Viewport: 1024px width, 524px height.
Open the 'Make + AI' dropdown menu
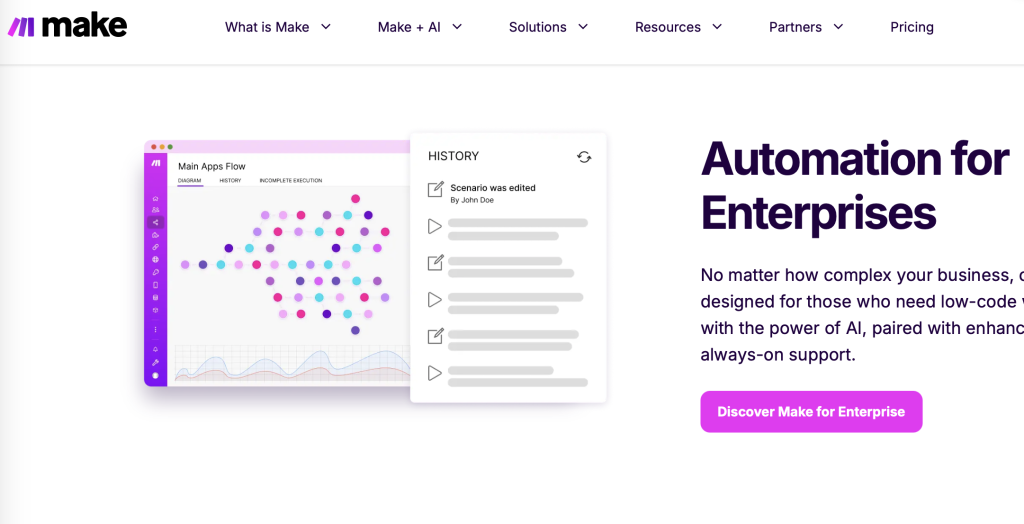pyautogui.click(x=420, y=27)
